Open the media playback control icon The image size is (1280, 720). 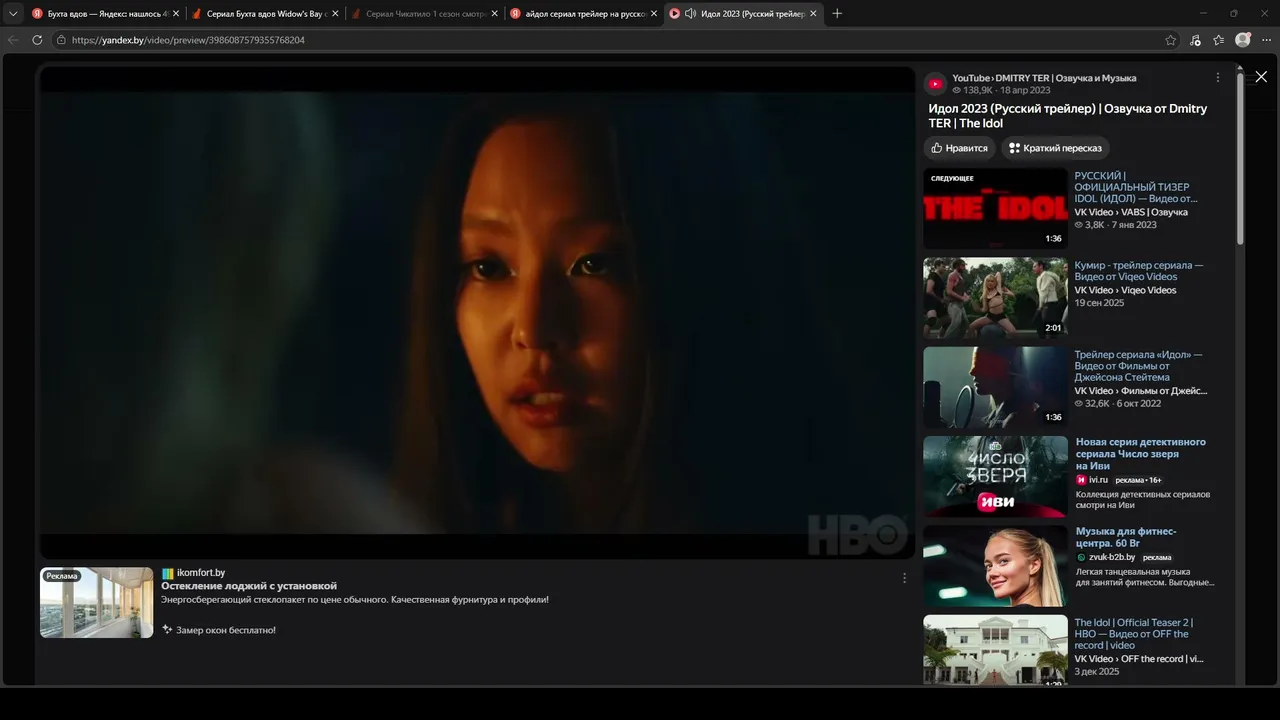tap(1195, 40)
